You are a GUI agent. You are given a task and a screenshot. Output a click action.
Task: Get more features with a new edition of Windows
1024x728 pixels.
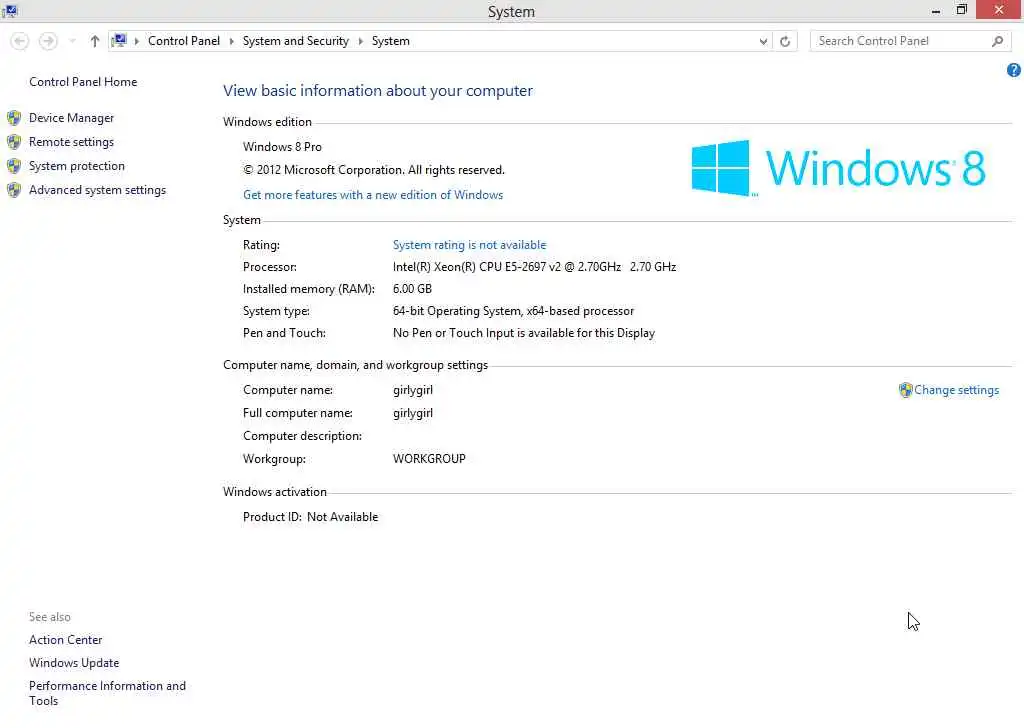point(373,195)
